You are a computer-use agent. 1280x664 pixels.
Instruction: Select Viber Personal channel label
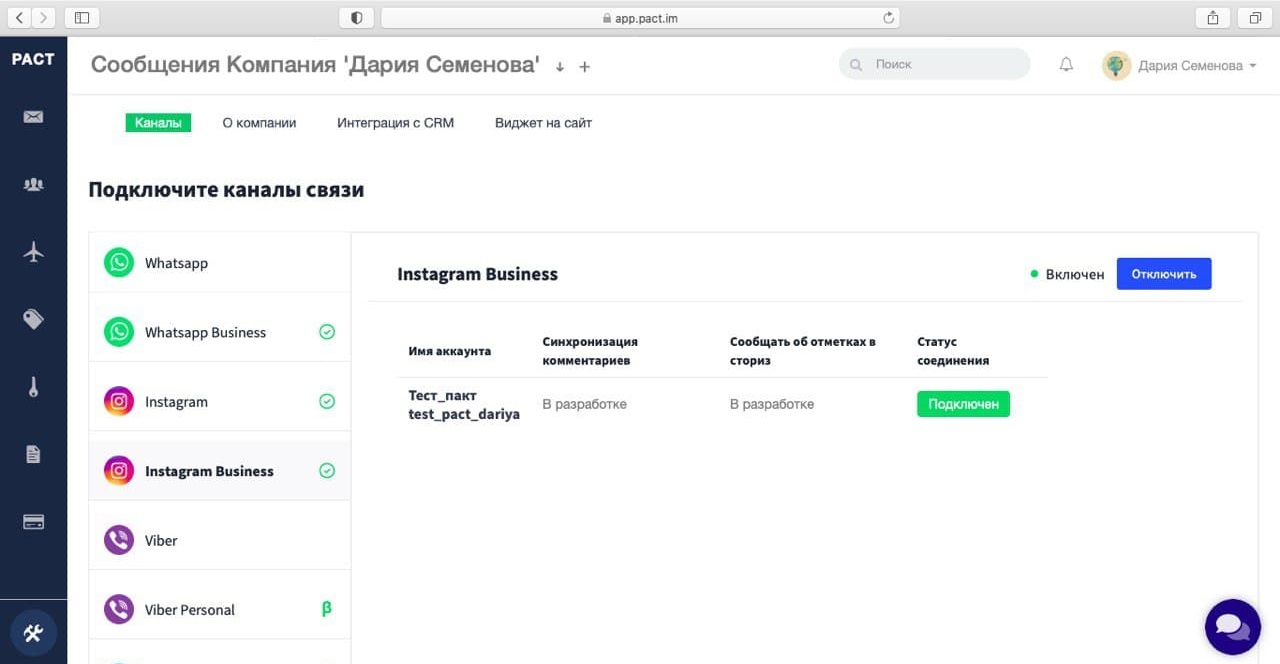190,610
